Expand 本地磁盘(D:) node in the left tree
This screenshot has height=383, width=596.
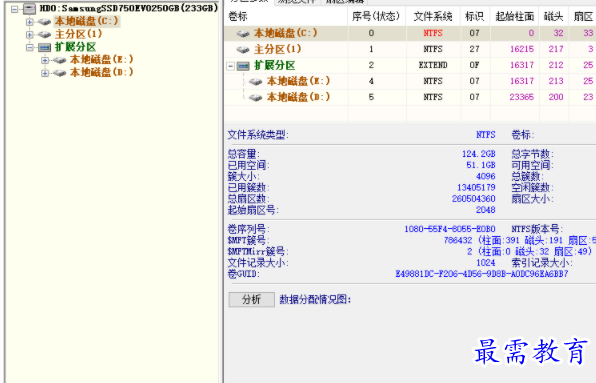tap(44, 73)
